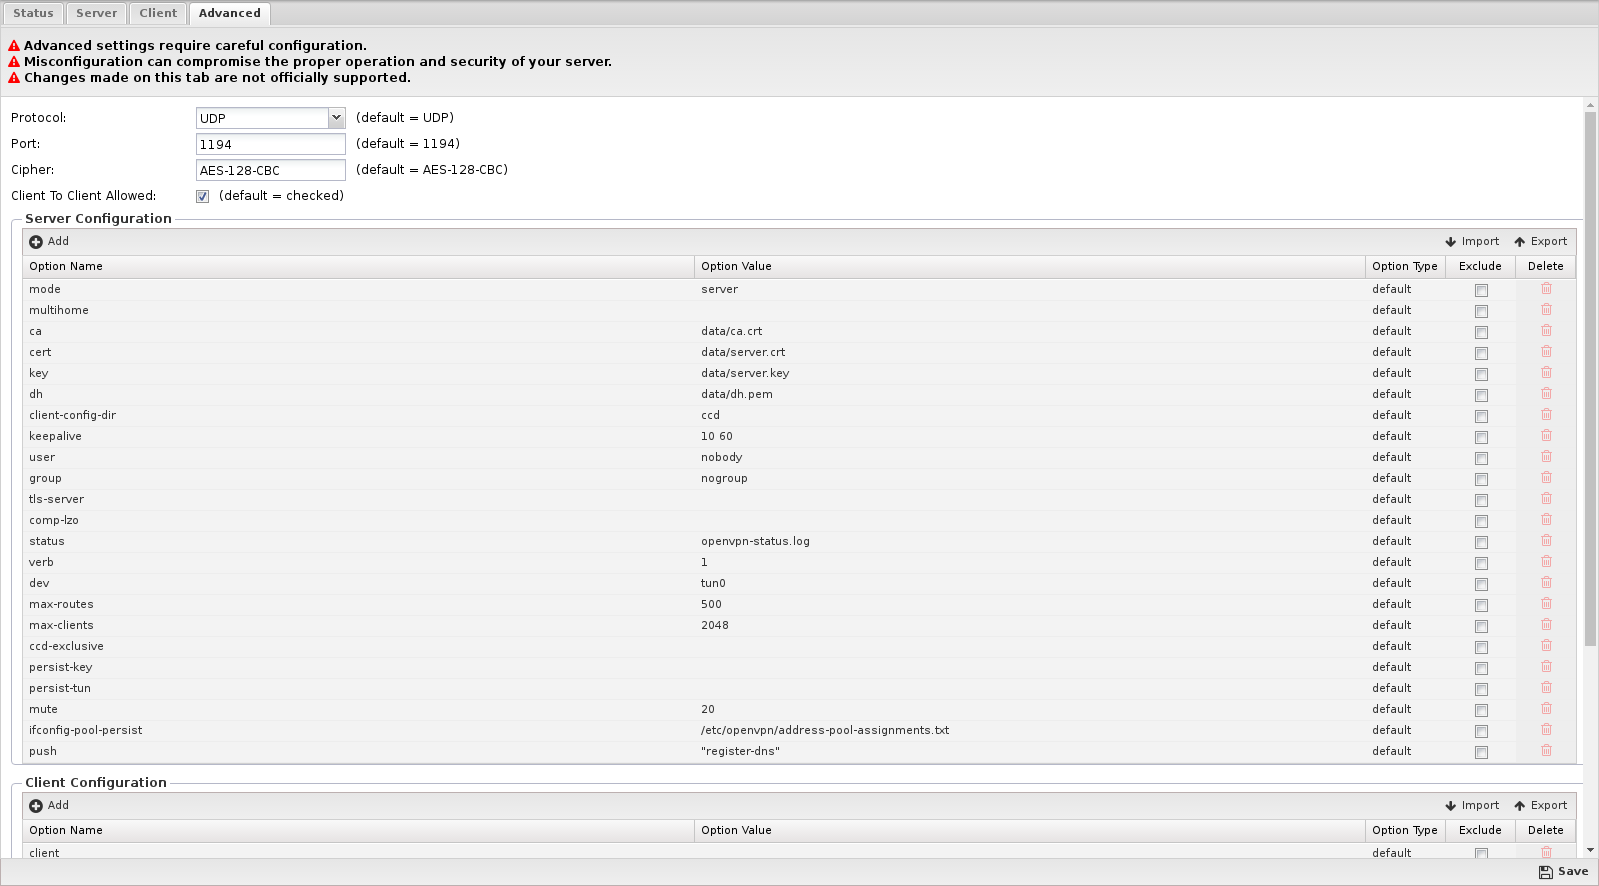The image size is (1599, 886).
Task: Sort by Server Configuration Option Type header
Action: coord(1405,266)
